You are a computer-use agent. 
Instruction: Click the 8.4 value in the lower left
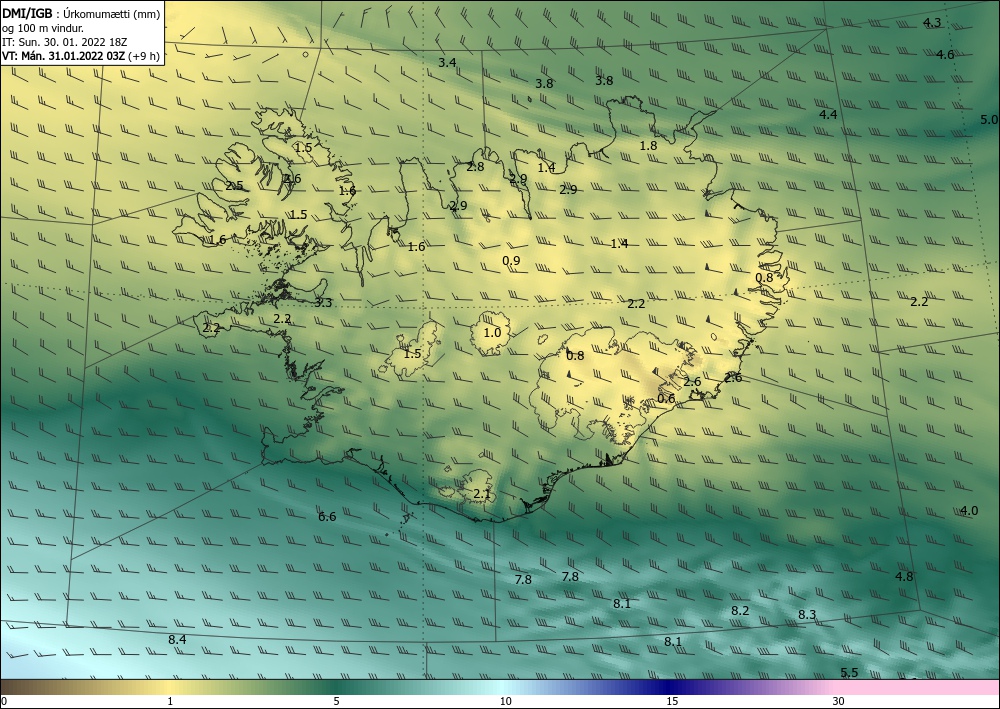(x=177, y=640)
